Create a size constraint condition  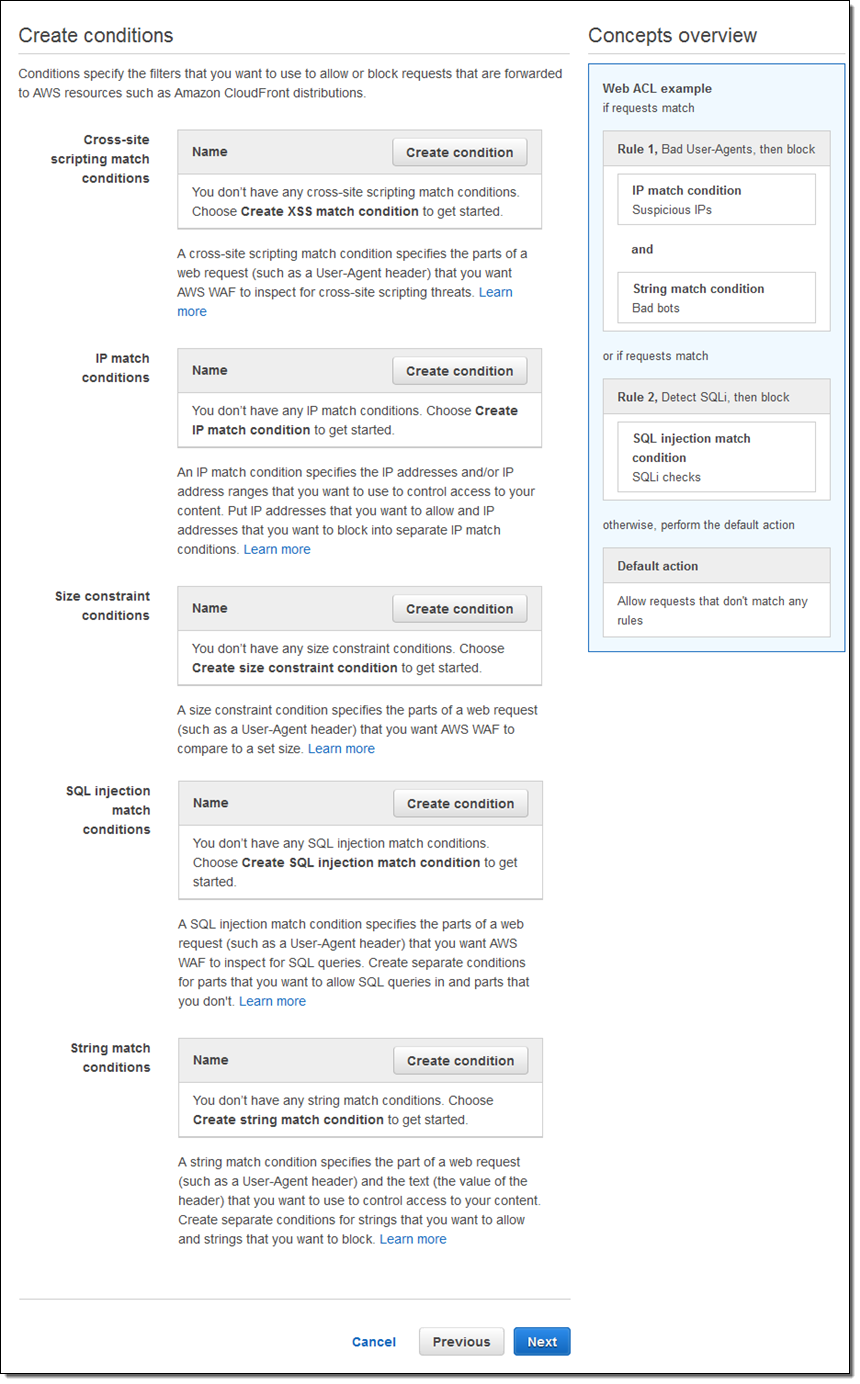click(459, 609)
